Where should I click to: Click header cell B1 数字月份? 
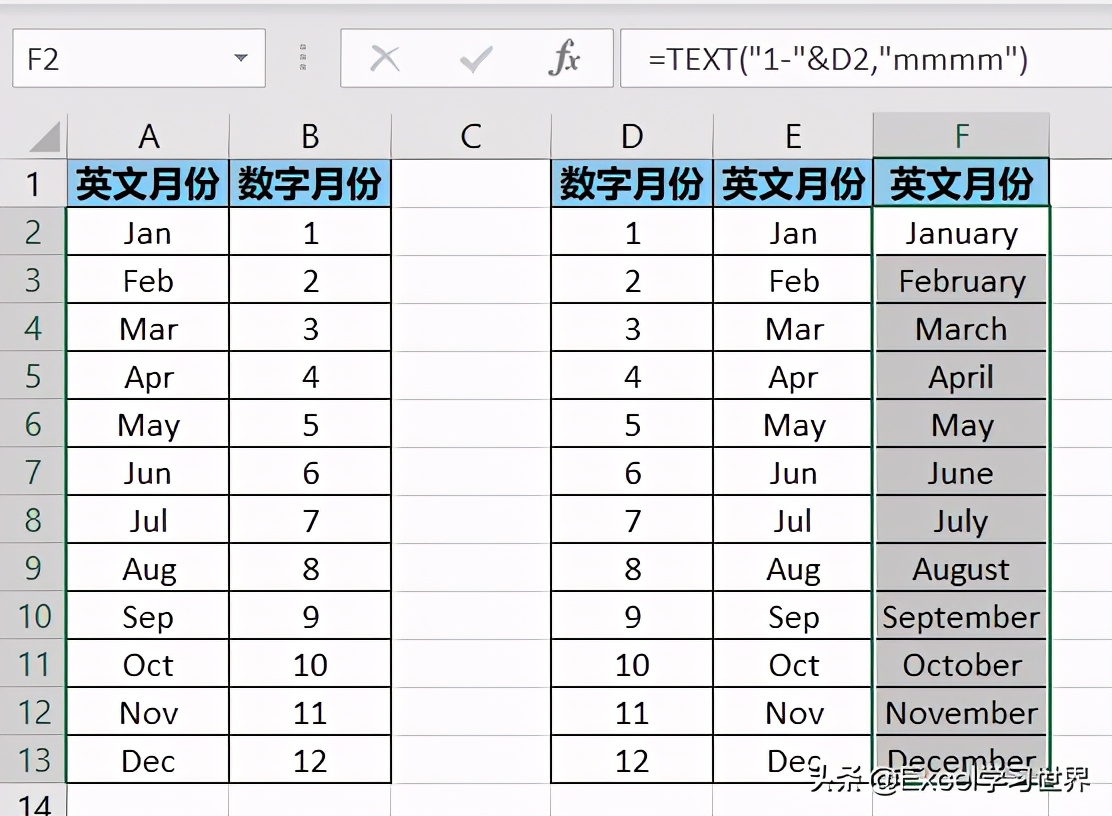pos(310,184)
